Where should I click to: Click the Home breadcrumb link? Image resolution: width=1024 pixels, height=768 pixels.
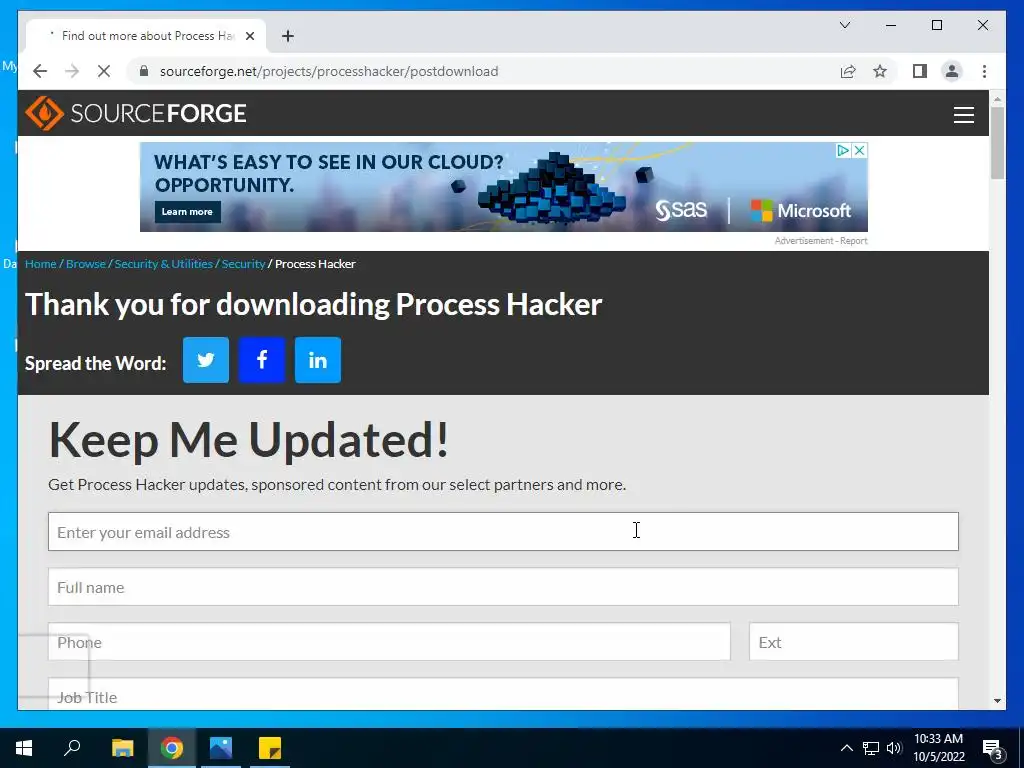tap(40, 264)
